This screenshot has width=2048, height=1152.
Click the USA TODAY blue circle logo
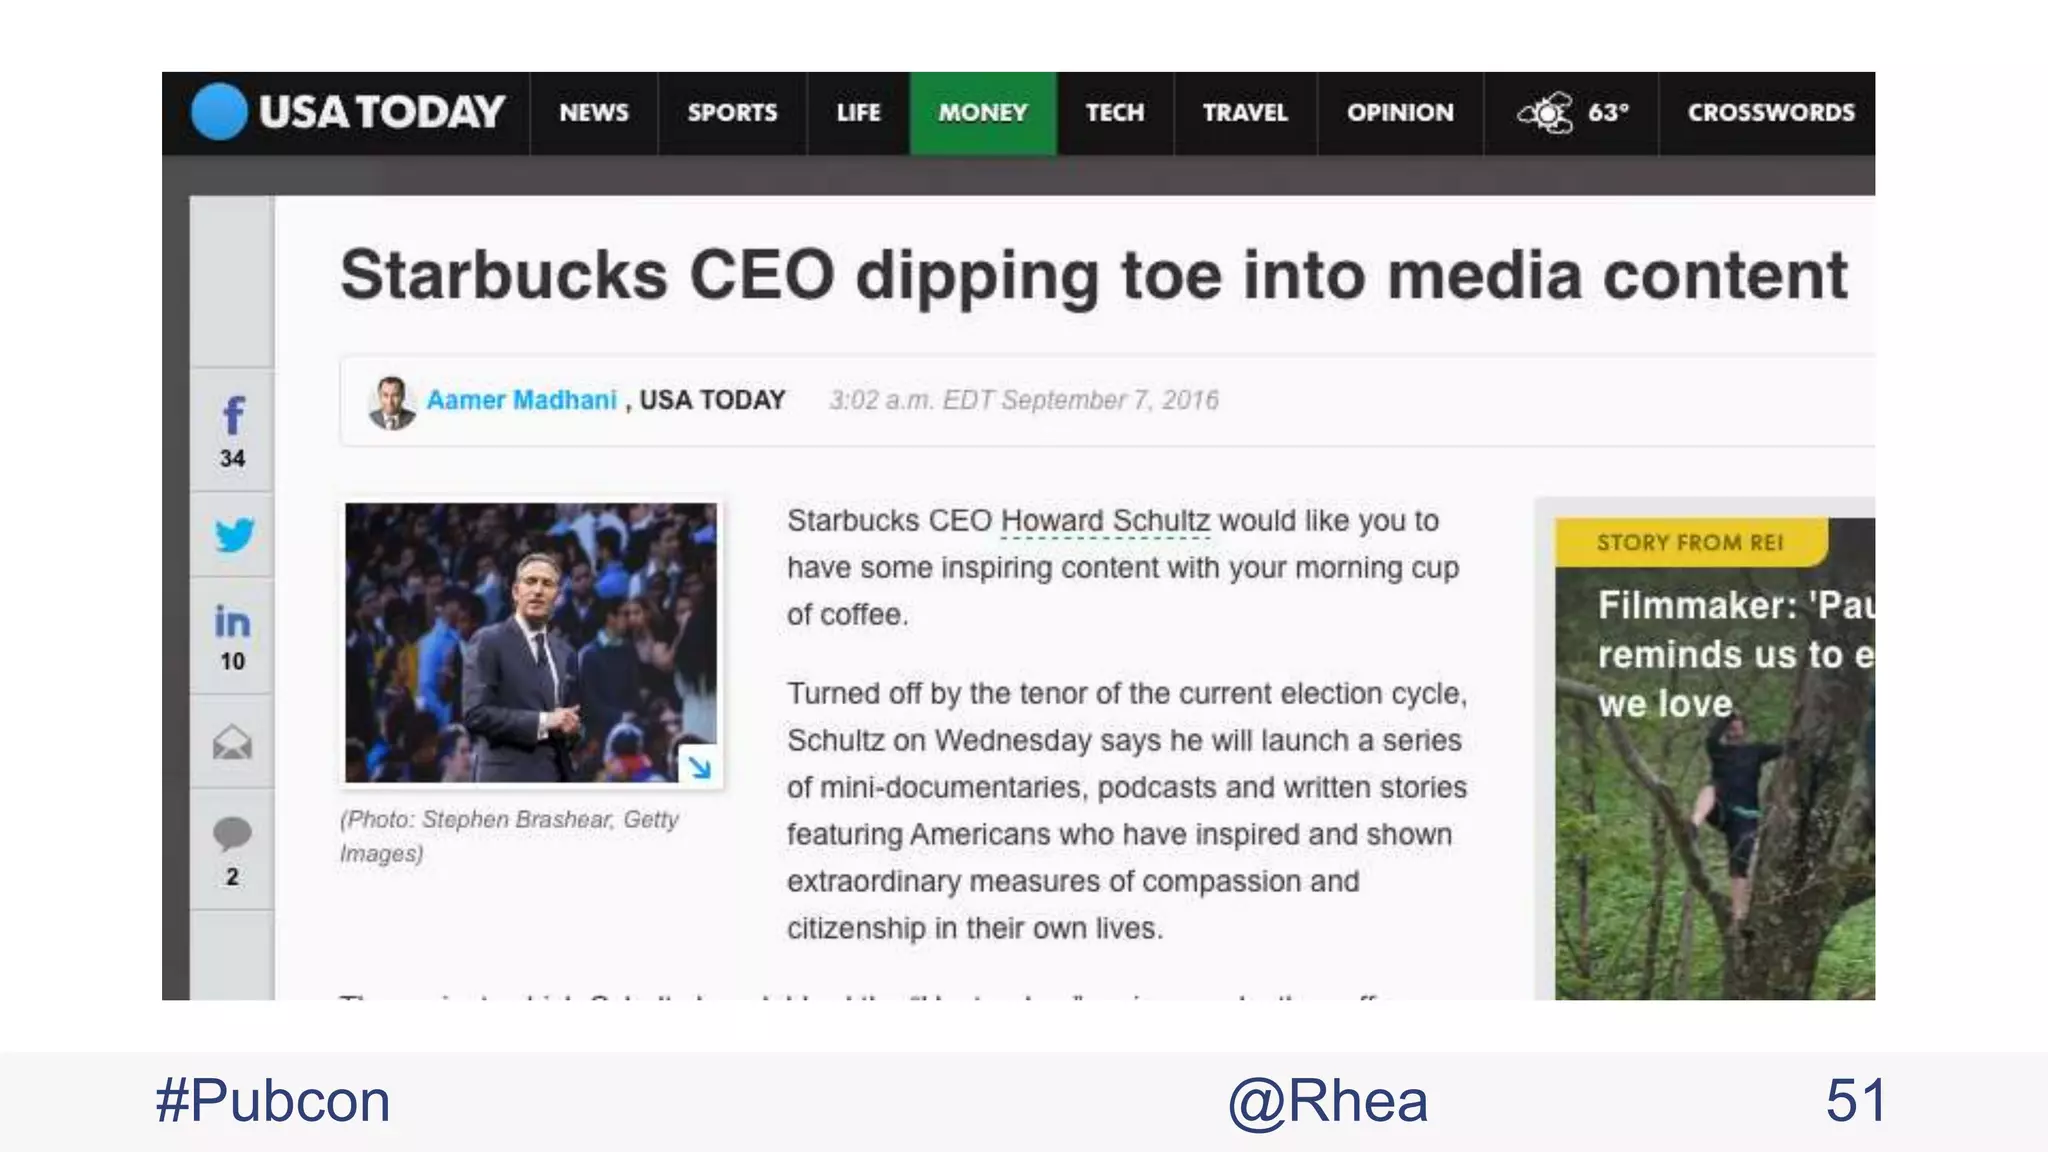tap(218, 111)
